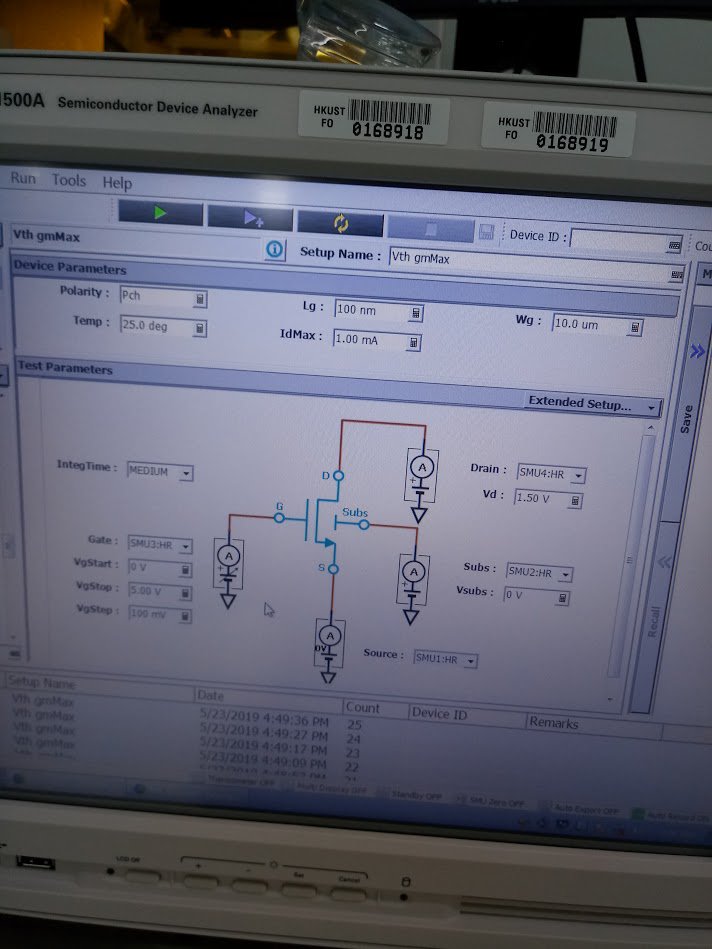The width and height of the screenshot is (712, 949).
Task: Click keyboard icon on Device Parameters bar
Action: (x=676, y=275)
